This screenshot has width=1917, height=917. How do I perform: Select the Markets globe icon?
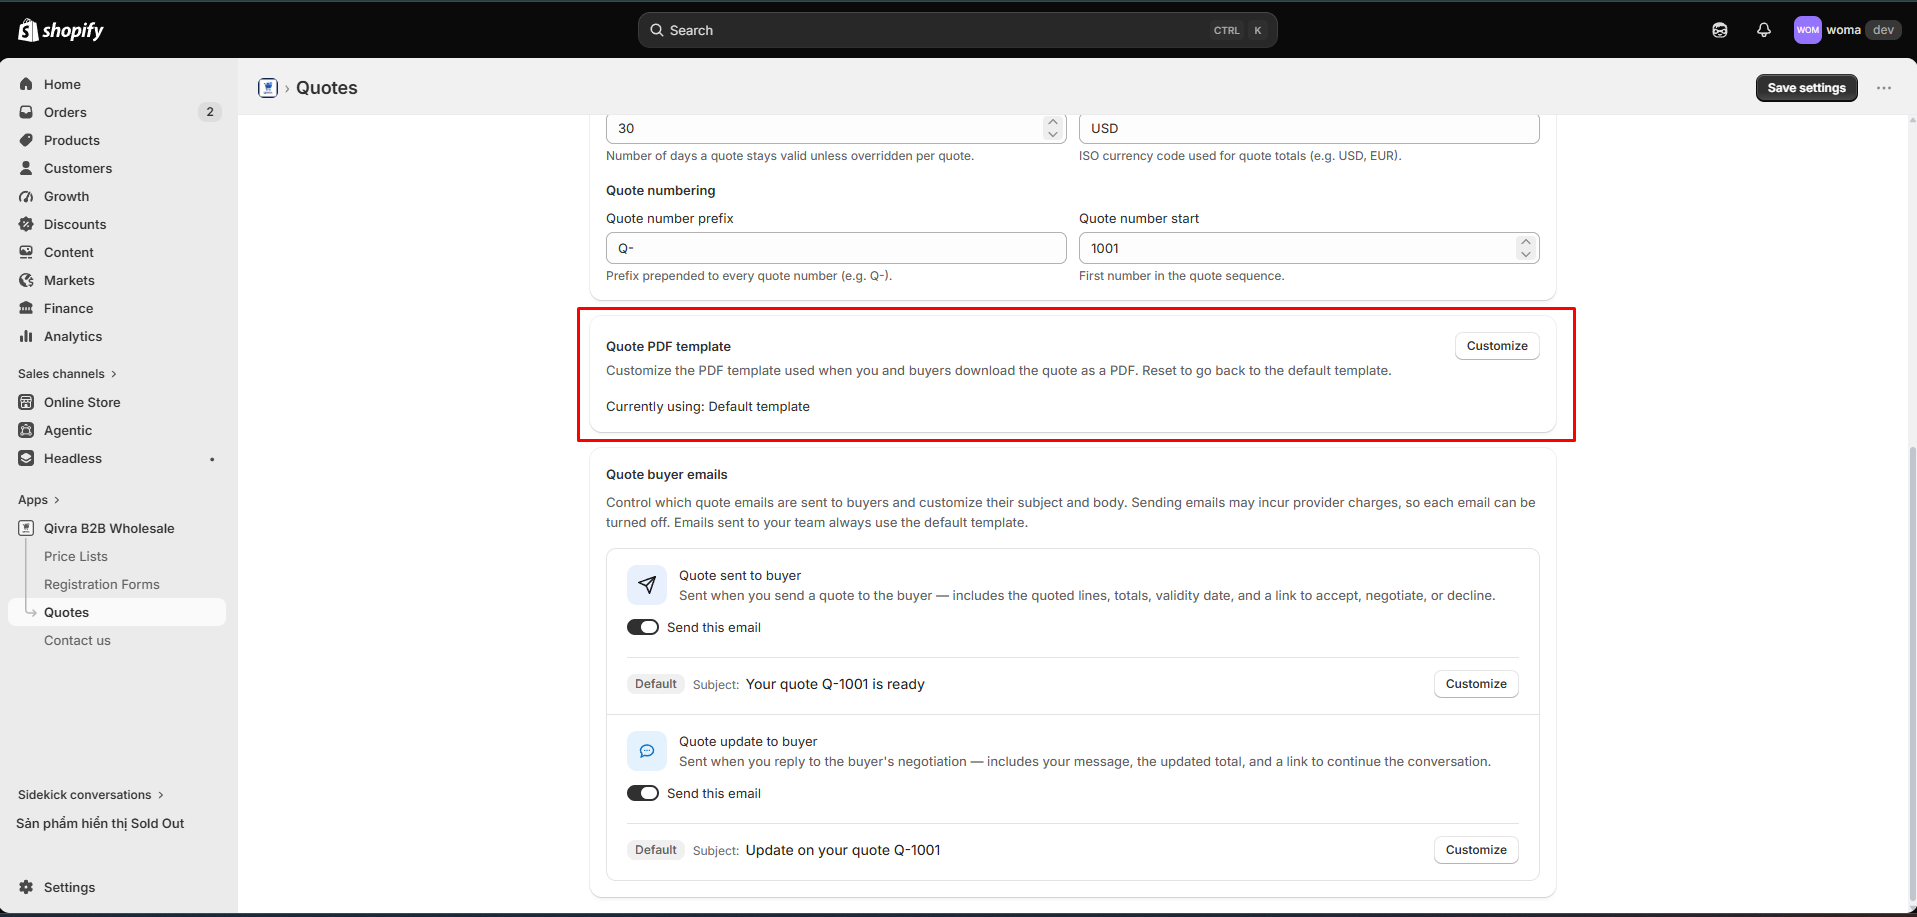click(27, 280)
